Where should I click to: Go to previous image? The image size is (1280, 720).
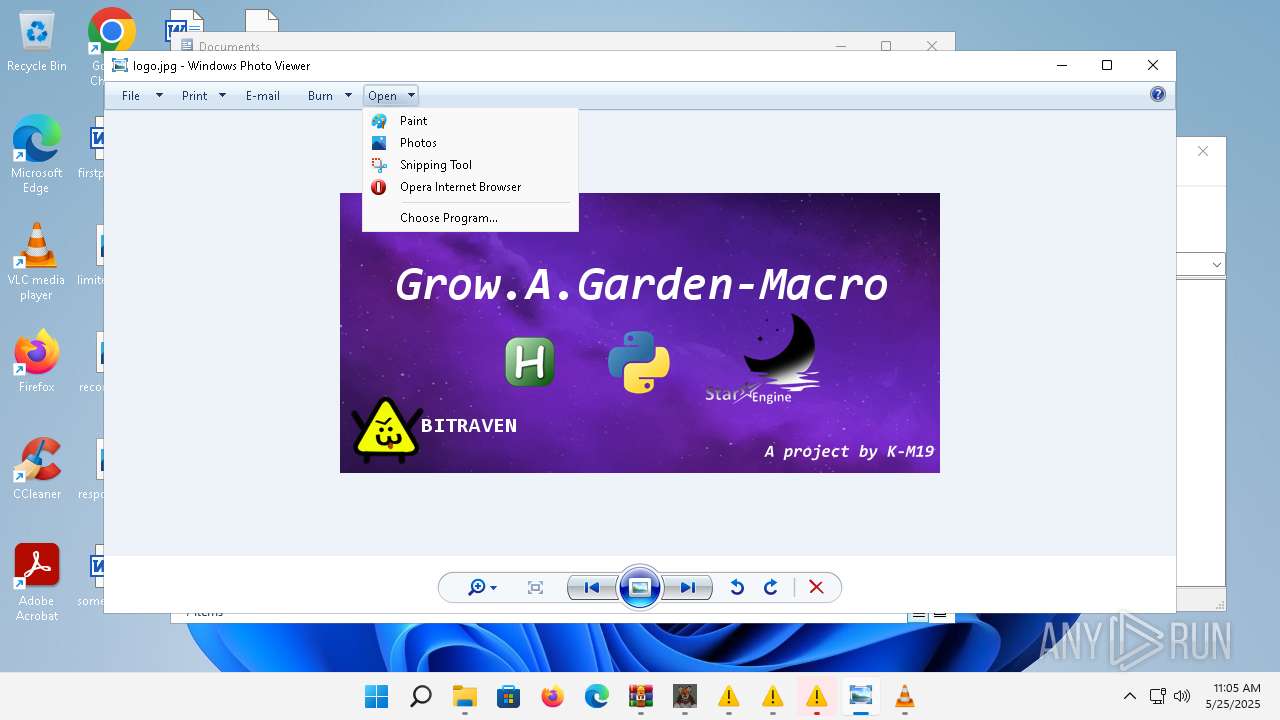tap(591, 588)
